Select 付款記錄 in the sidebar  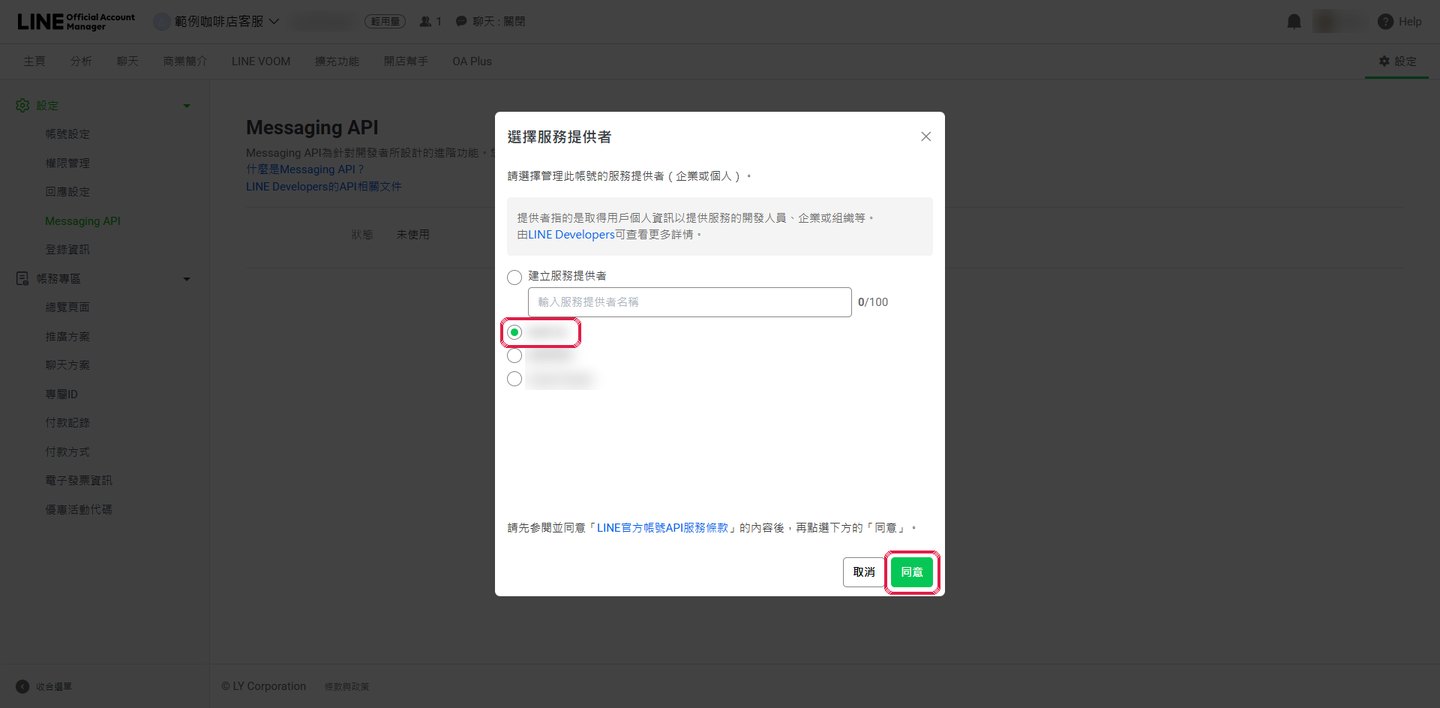pyautogui.click(x=68, y=423)
